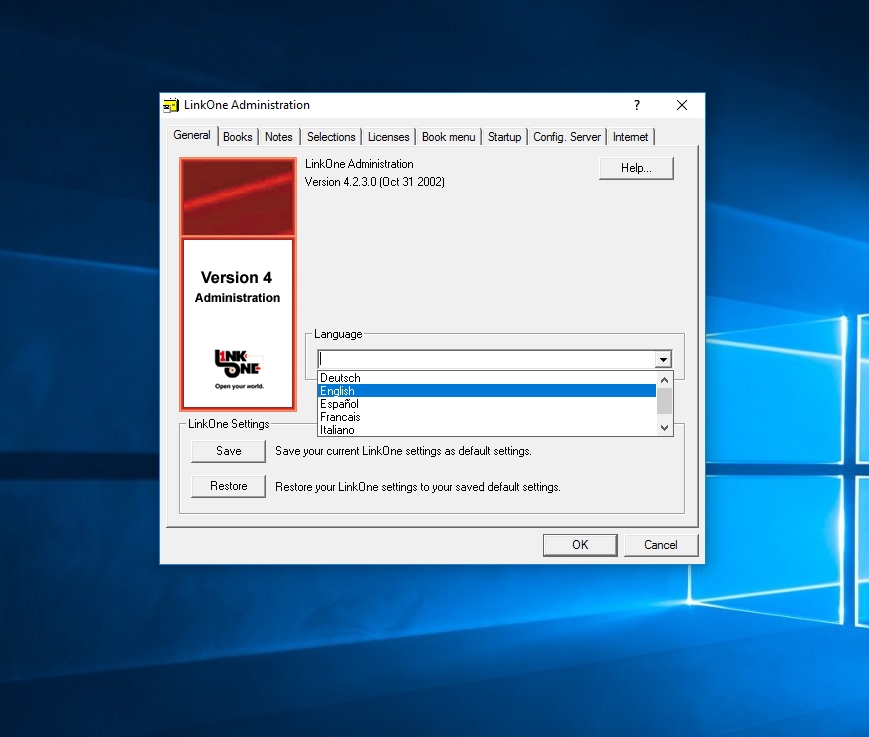869x737 pixels.
Task: Click the language list scroll down arrow
Action: [664, 428]
